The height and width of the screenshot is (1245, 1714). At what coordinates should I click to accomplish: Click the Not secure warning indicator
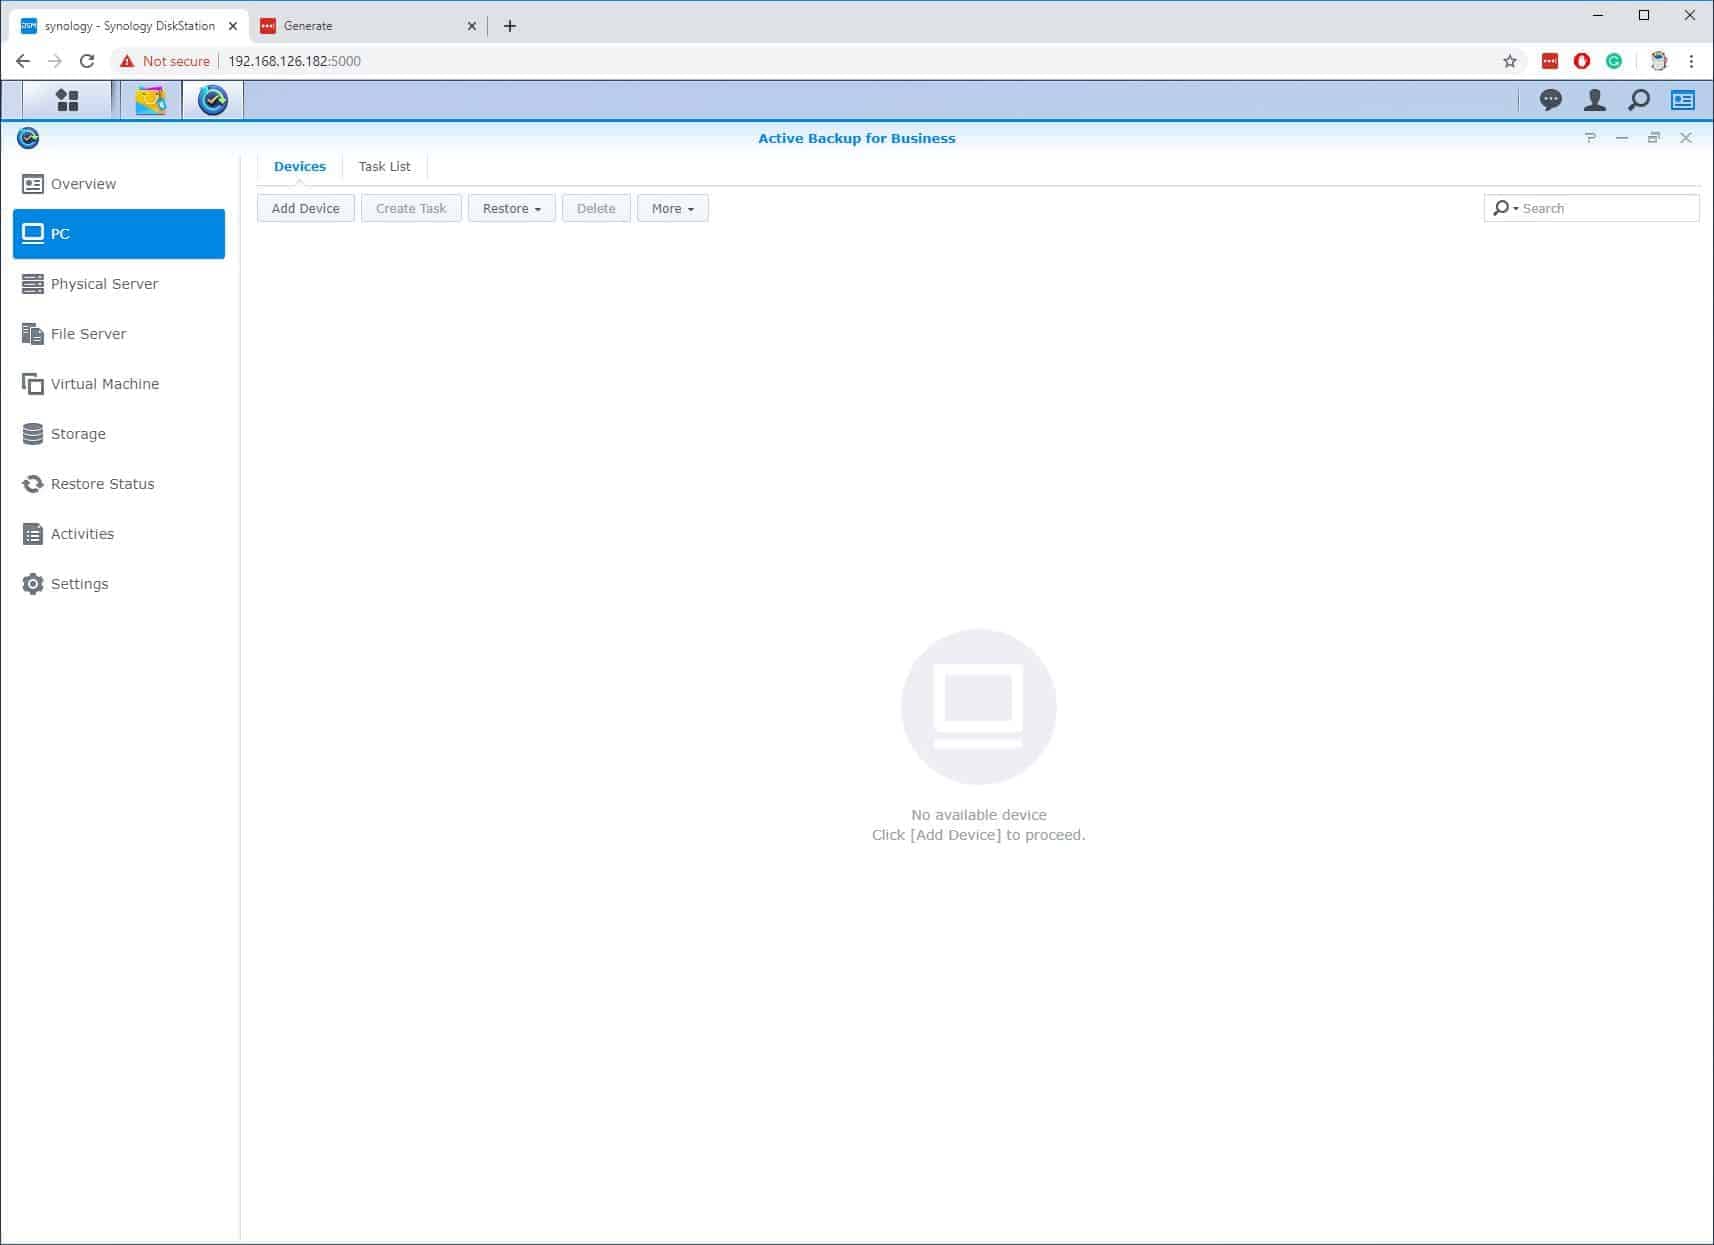165,61
